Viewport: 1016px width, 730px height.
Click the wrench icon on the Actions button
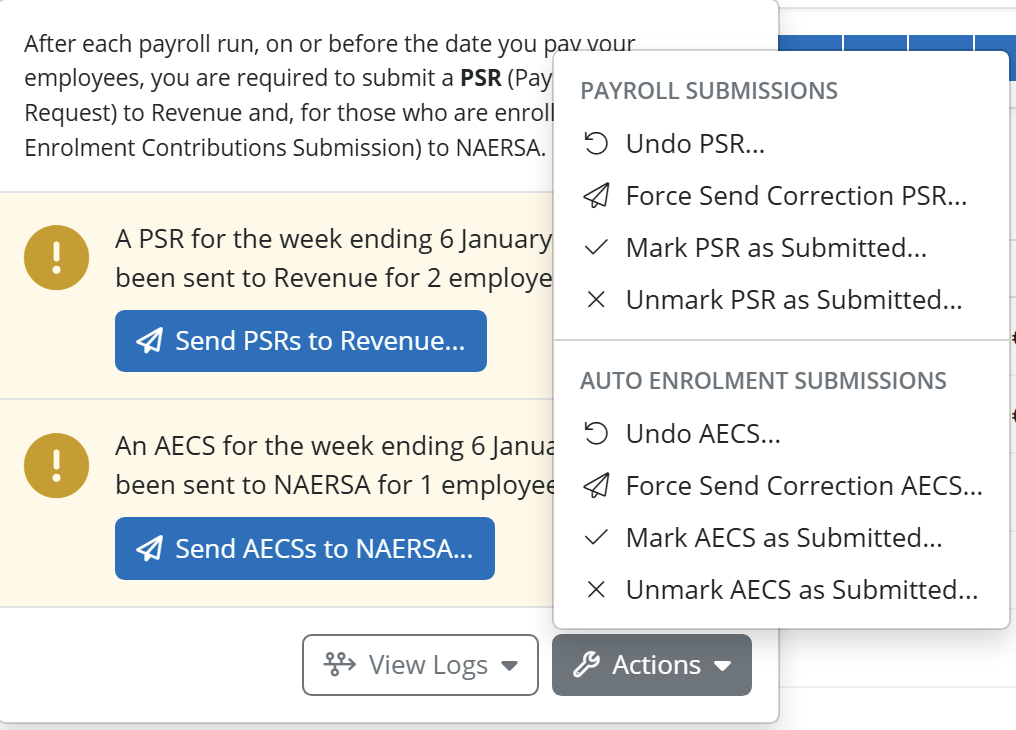[x=586, y=665]
